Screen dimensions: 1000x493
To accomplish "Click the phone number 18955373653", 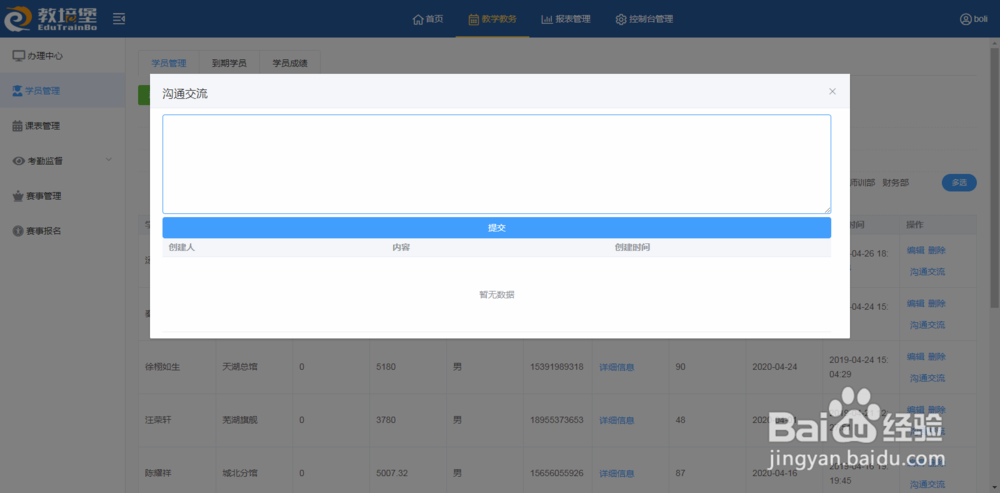I will pos(557,420).
